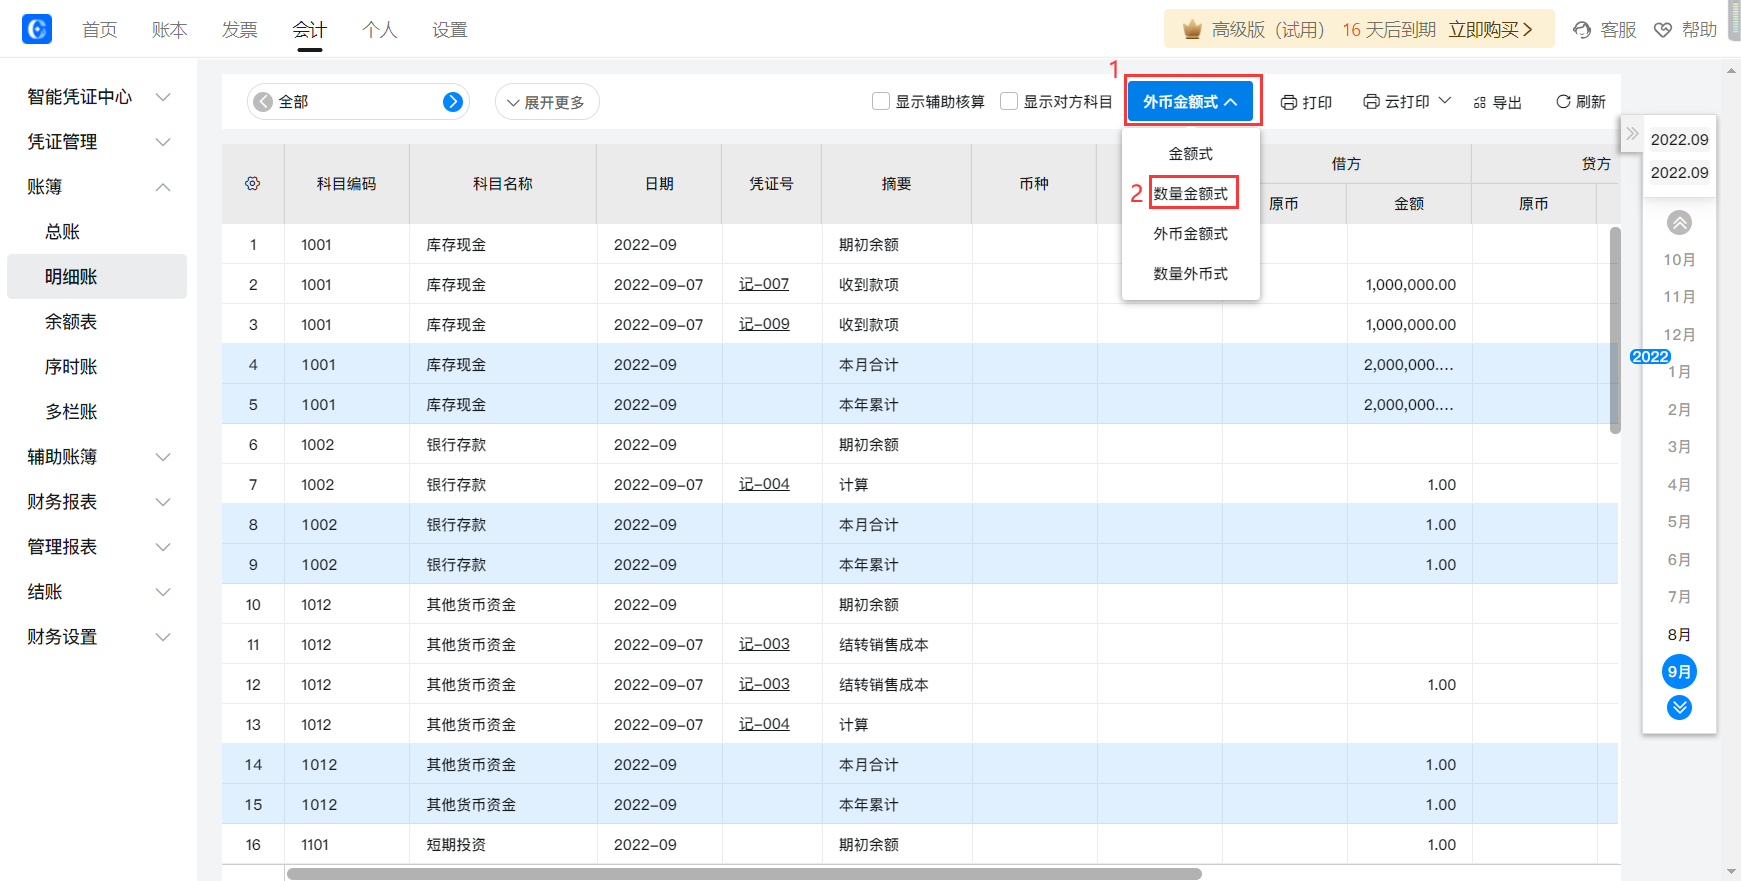Screen dimensions: 1741x881
Task: Click the help heart icon
Action: pos(1663,30)
